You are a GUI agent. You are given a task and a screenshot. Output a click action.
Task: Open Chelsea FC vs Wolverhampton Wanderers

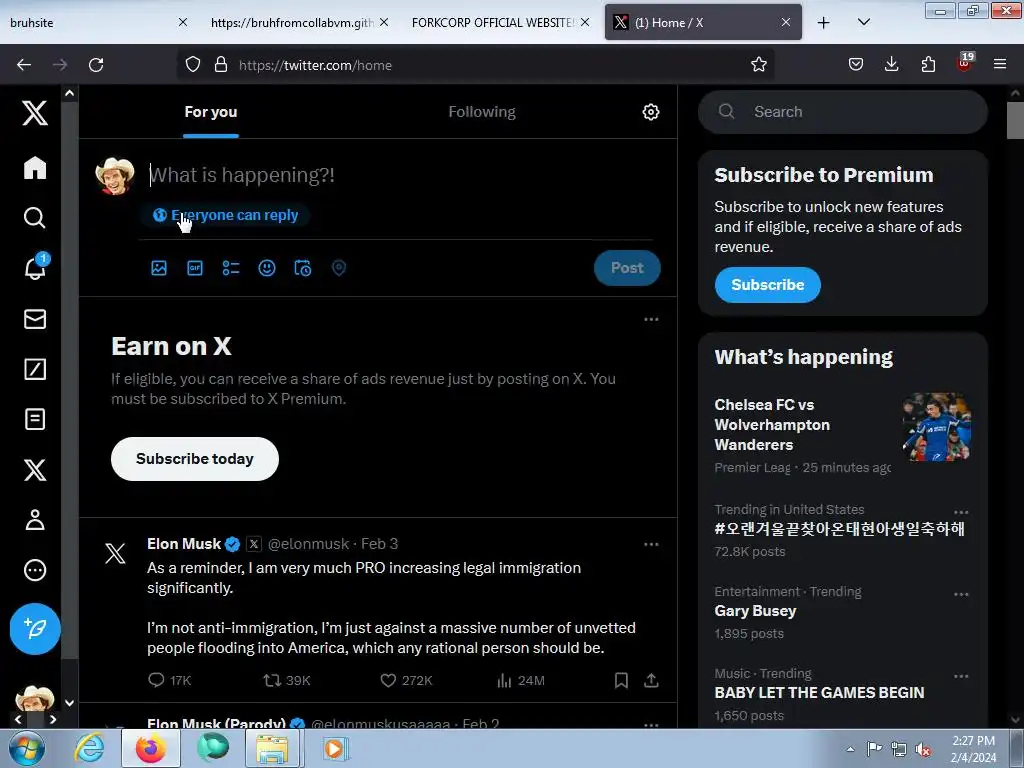point(772,424)
